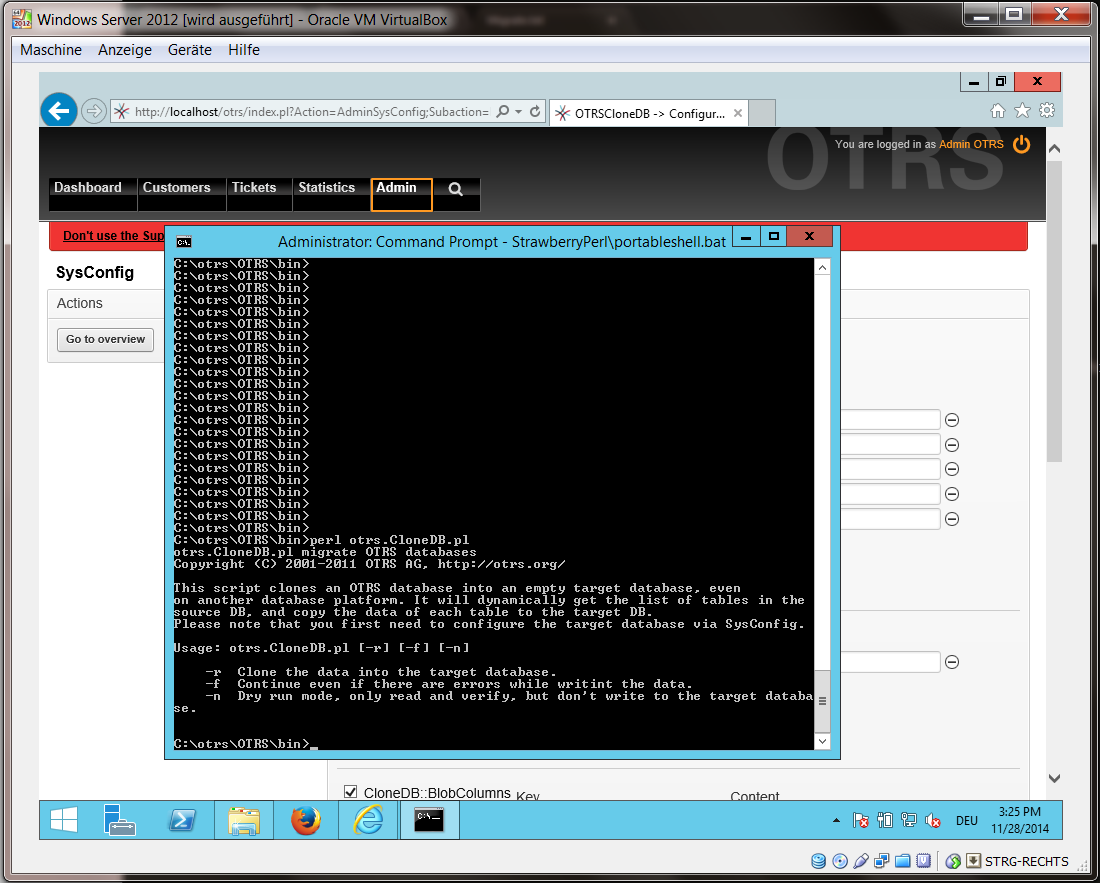Click the Go to overview button

pos(104,339)
